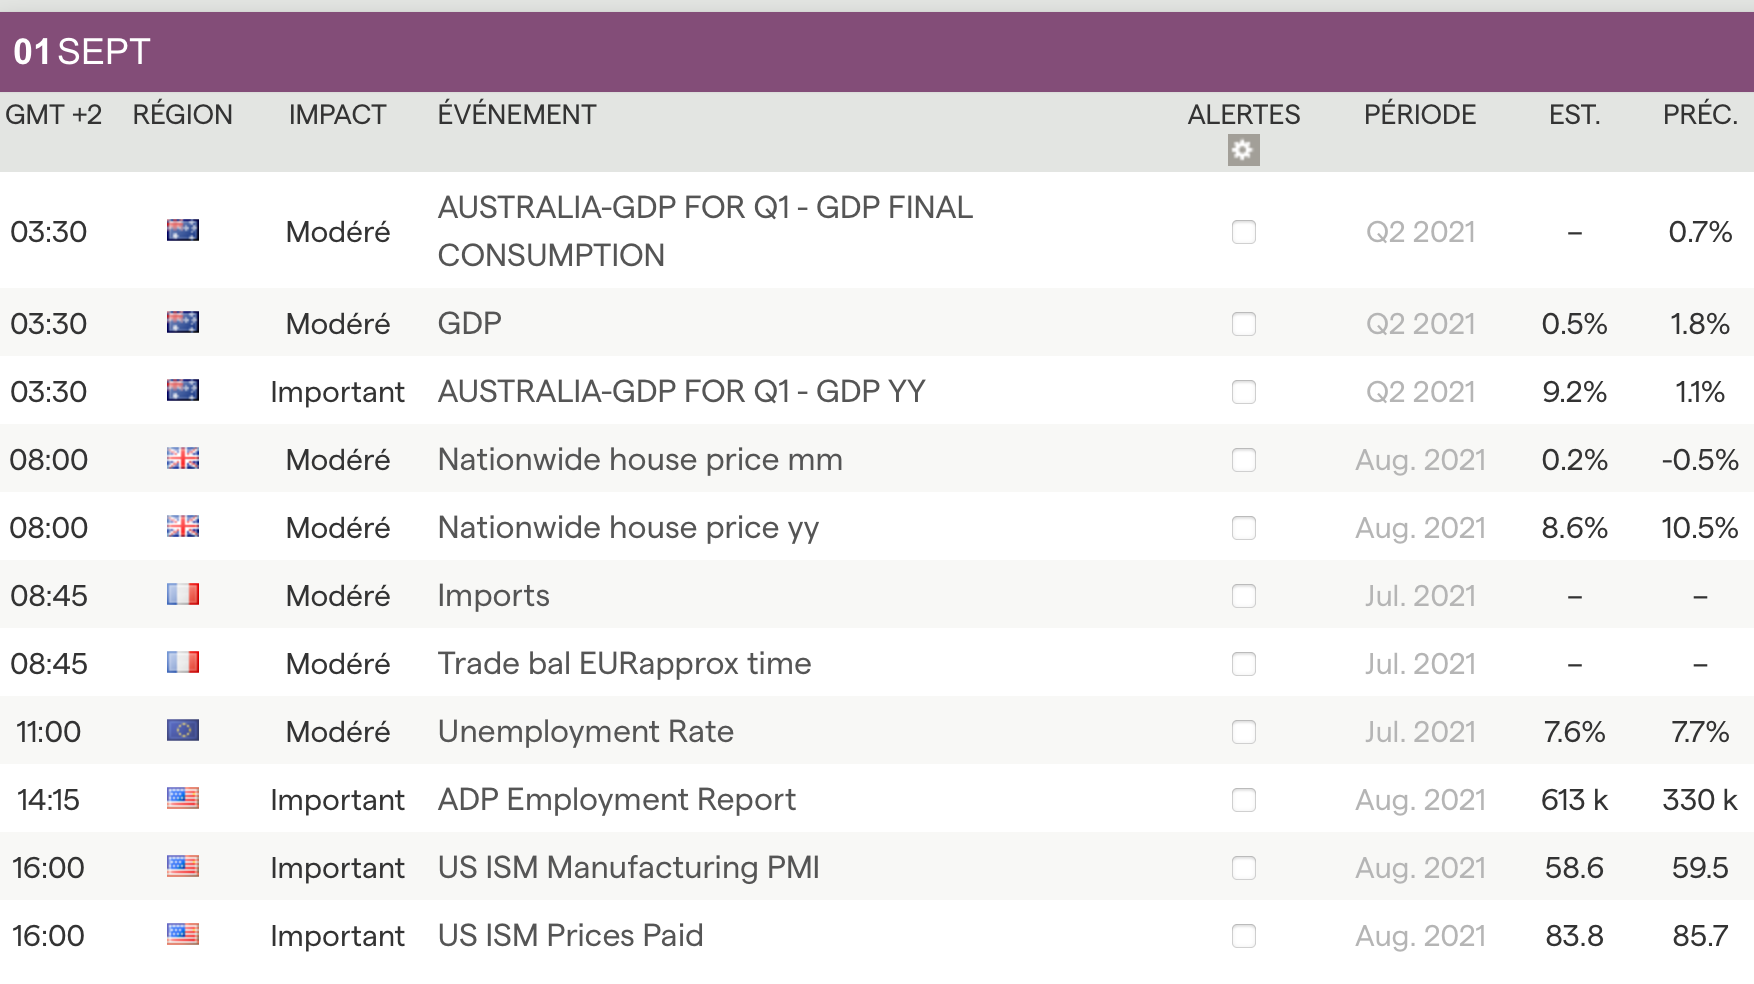Image resolution: width=1754 pixels, height=984 pixels.
Task: Toggle alert for US ISM Manufacturing PMI
Action: (1243, 868)
